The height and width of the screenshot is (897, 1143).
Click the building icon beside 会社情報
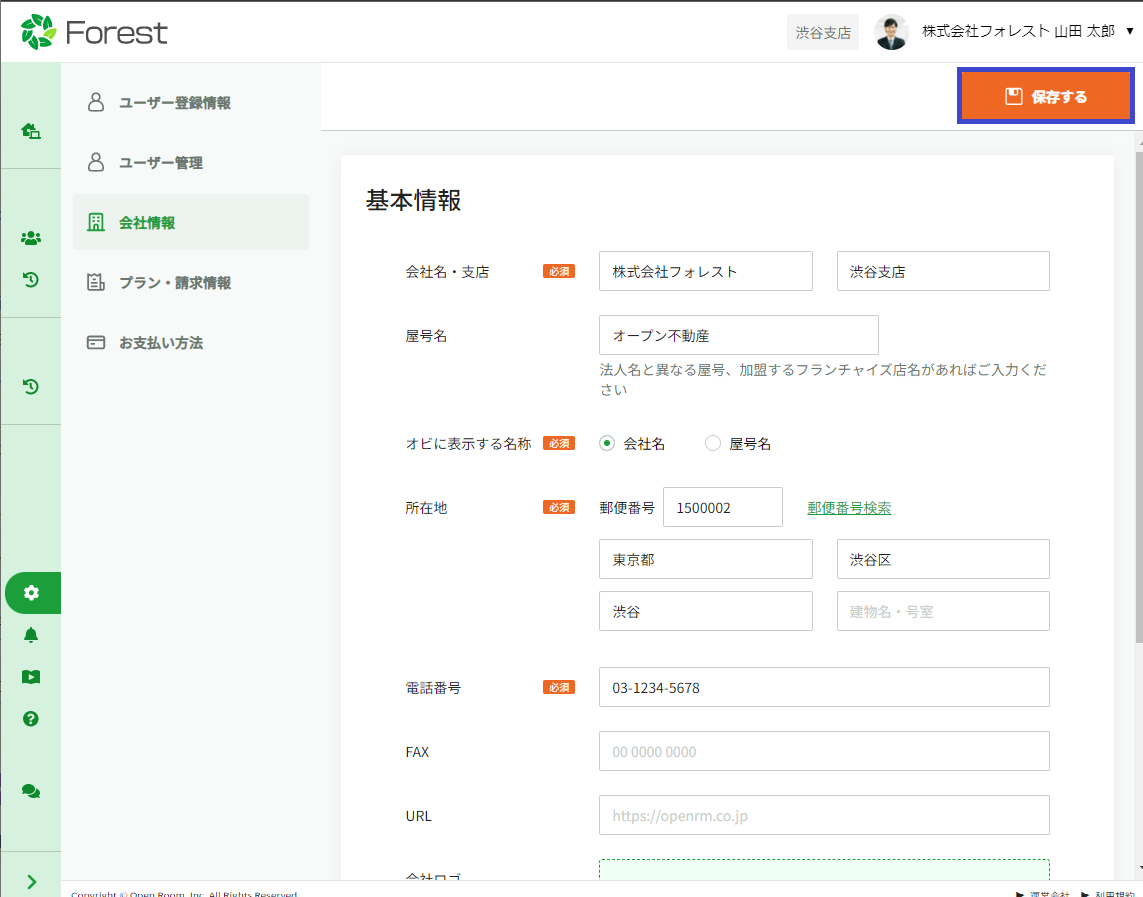pyautogui.click(x=95, y=222)
